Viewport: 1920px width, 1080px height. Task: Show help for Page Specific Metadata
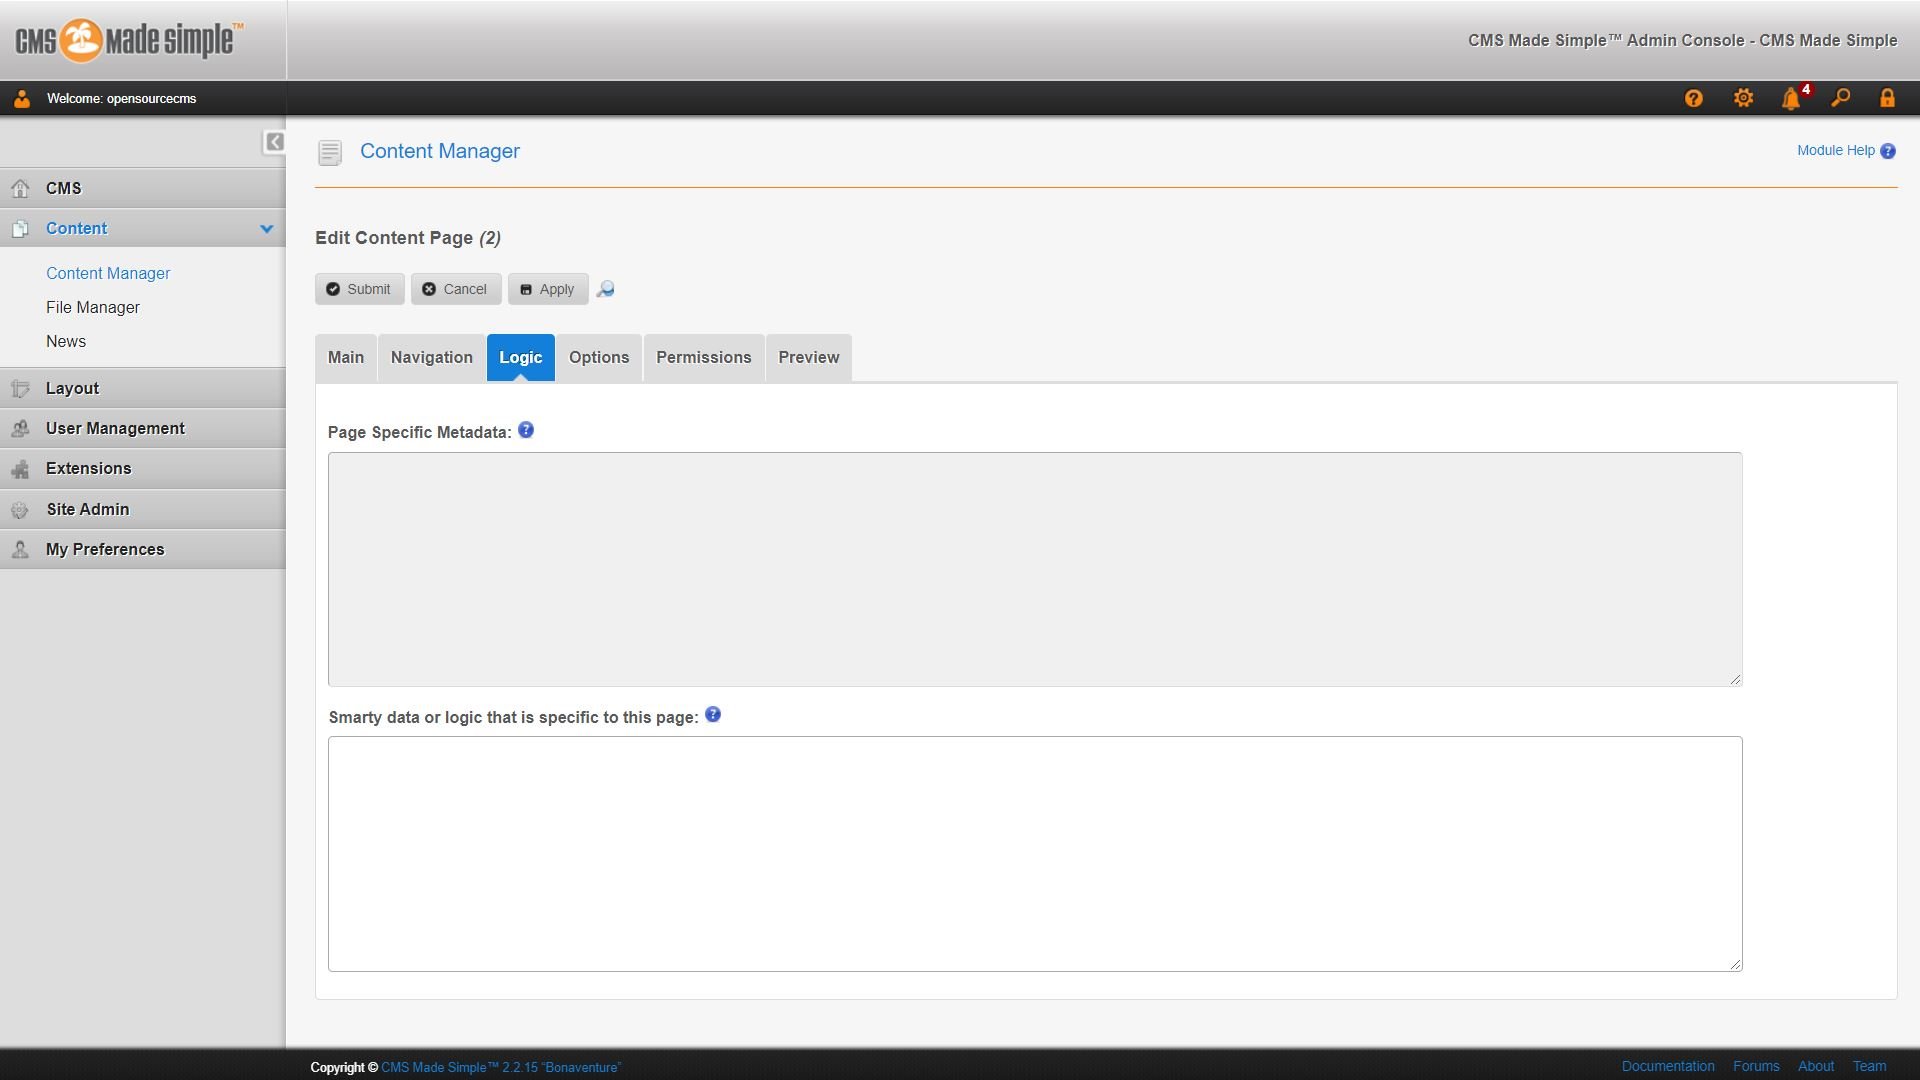(526, 430)
